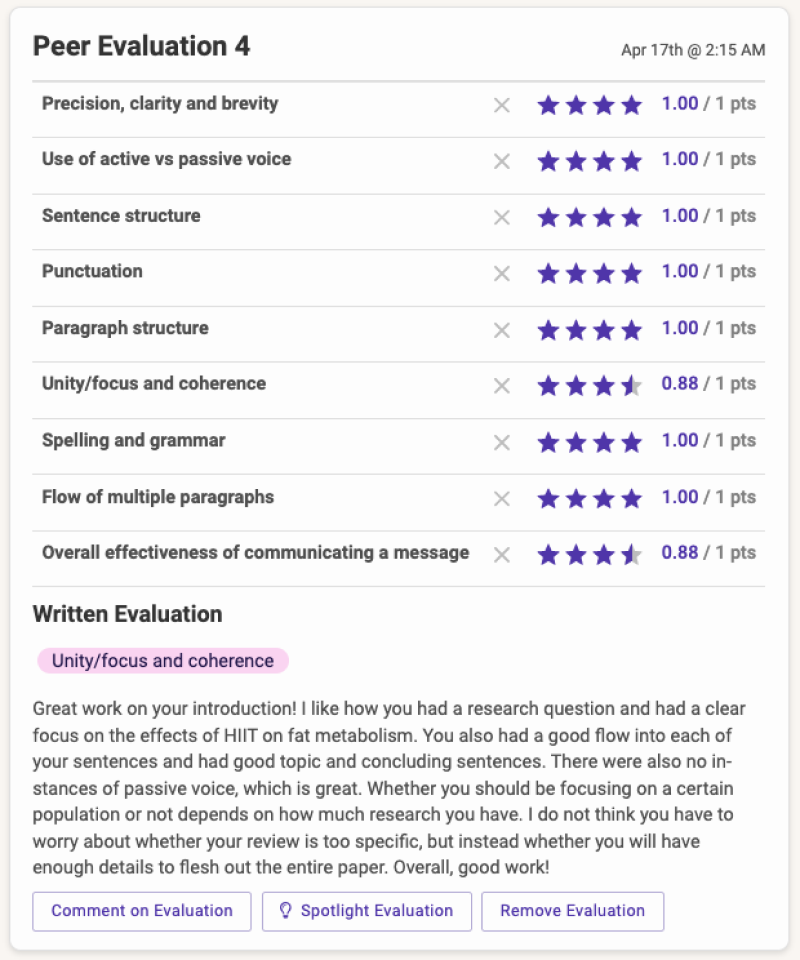
Task: Click the 1.00 score for Spelling and grammar
Action: (x=680, y=441)
